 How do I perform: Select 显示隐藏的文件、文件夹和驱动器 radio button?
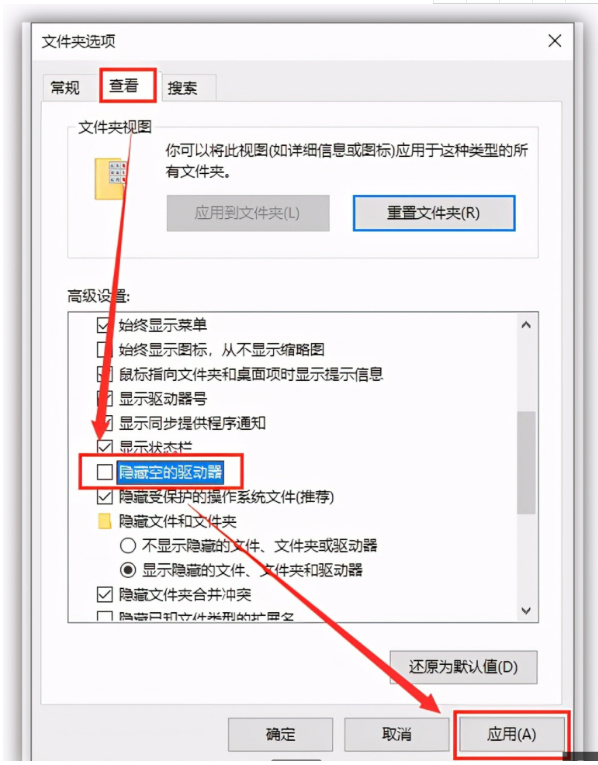(128, 570)
